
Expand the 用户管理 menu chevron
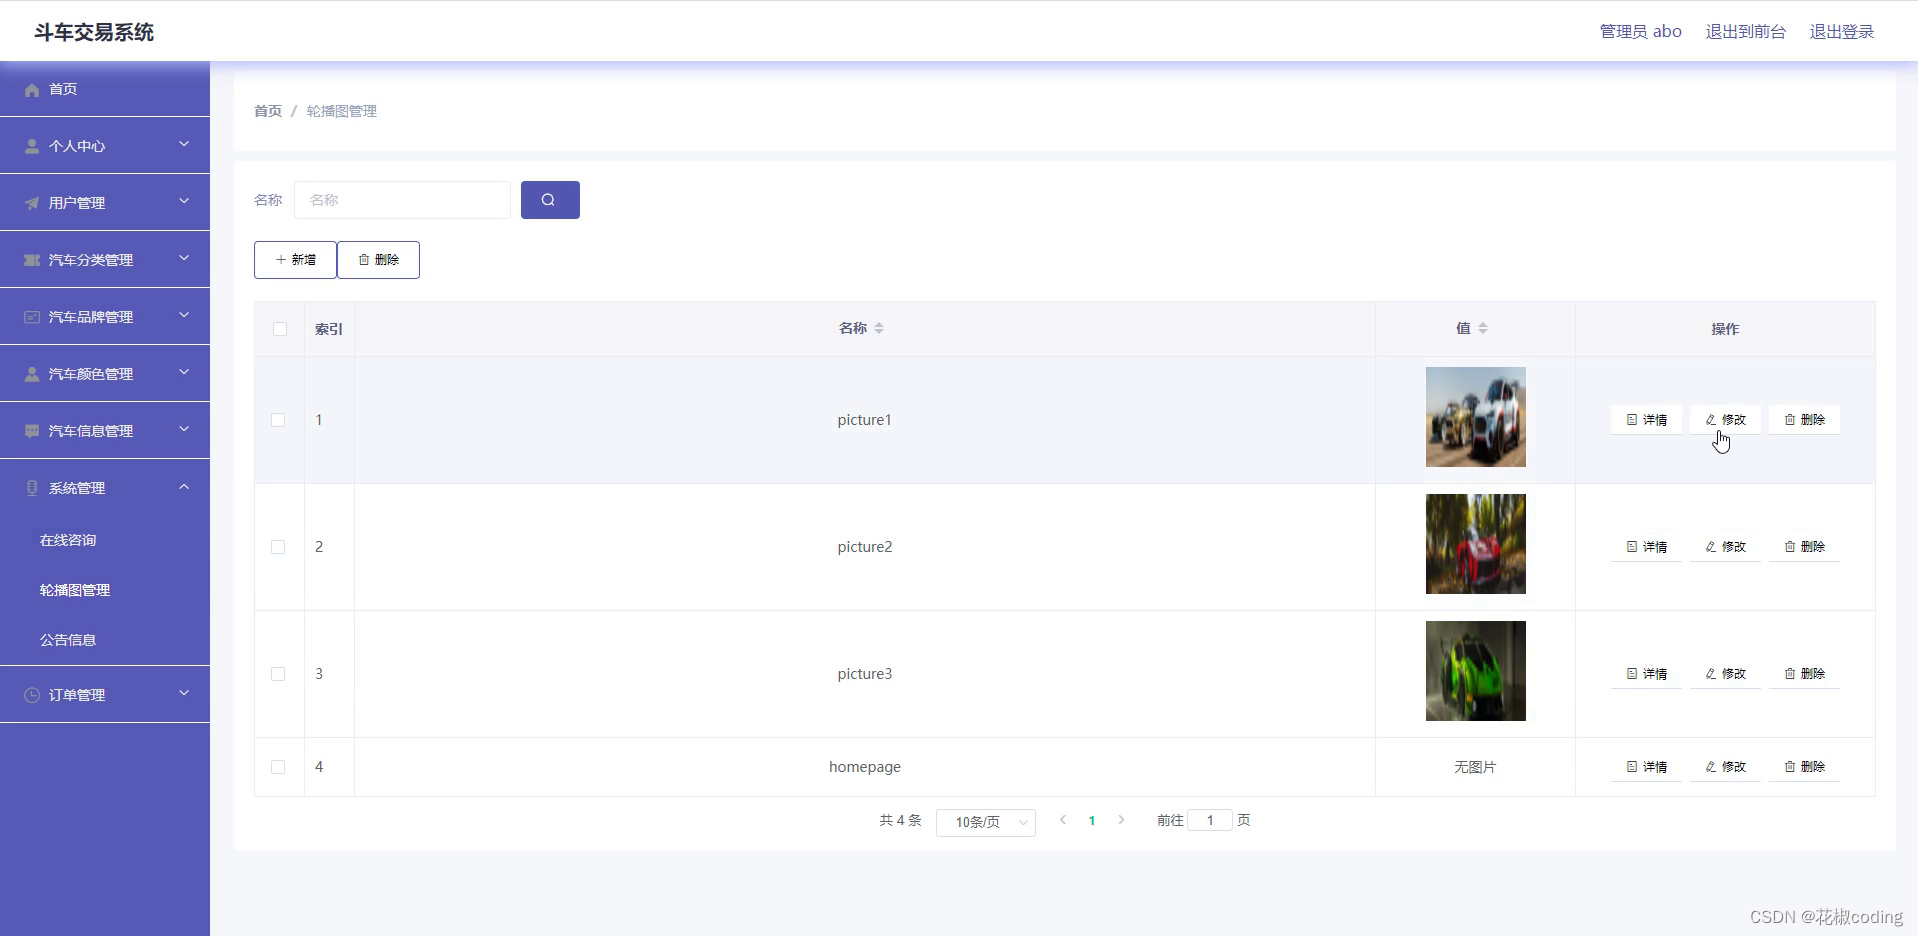pyautogui.click(x=184, y=201)
